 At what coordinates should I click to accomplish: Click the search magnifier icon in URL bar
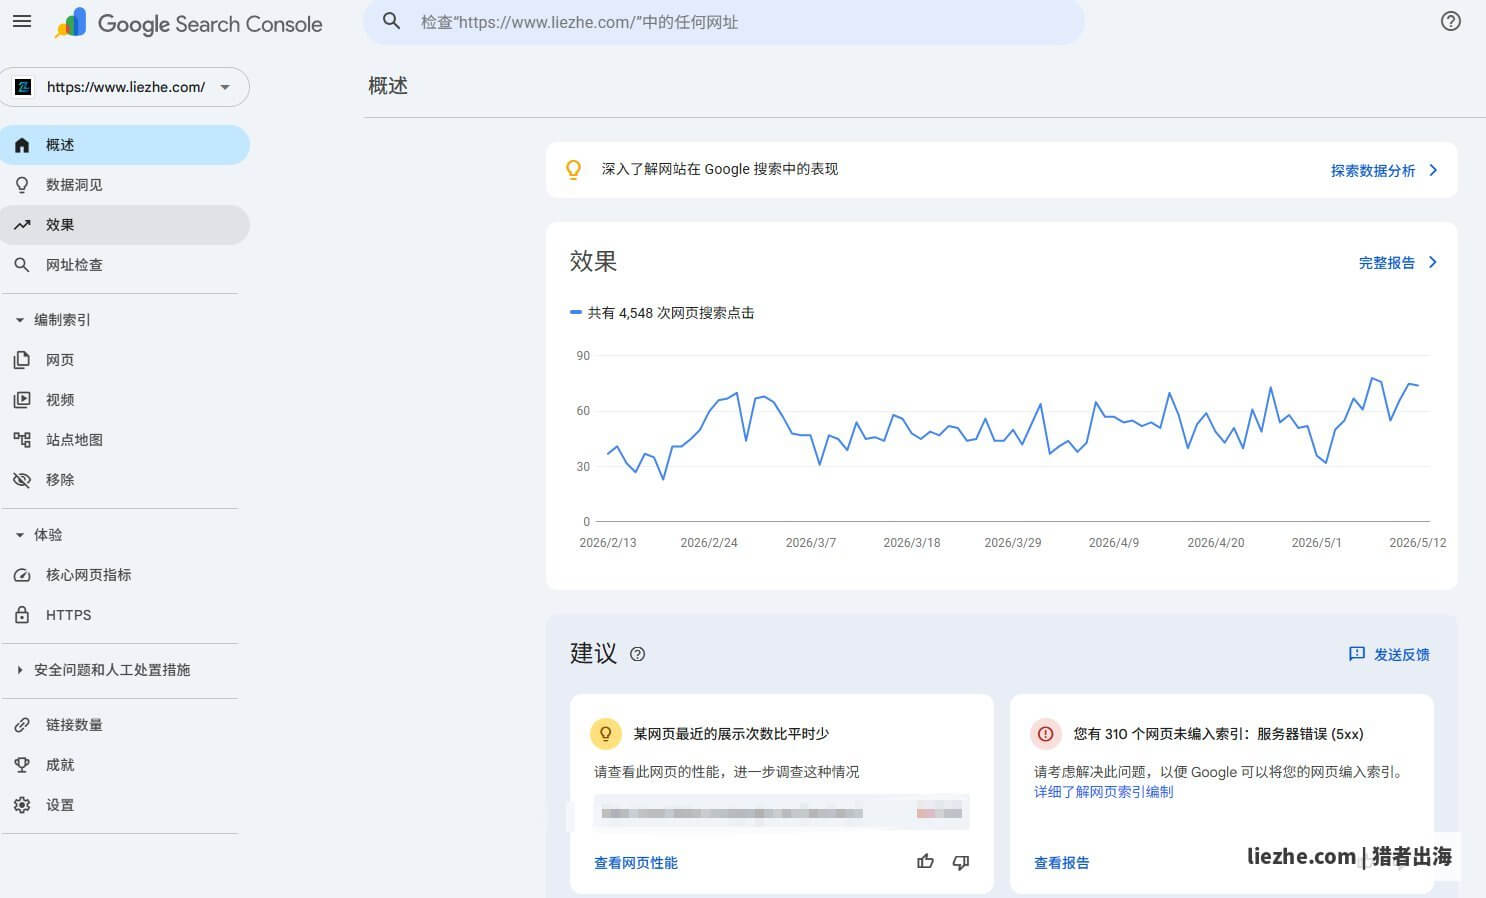click(392, 21)
